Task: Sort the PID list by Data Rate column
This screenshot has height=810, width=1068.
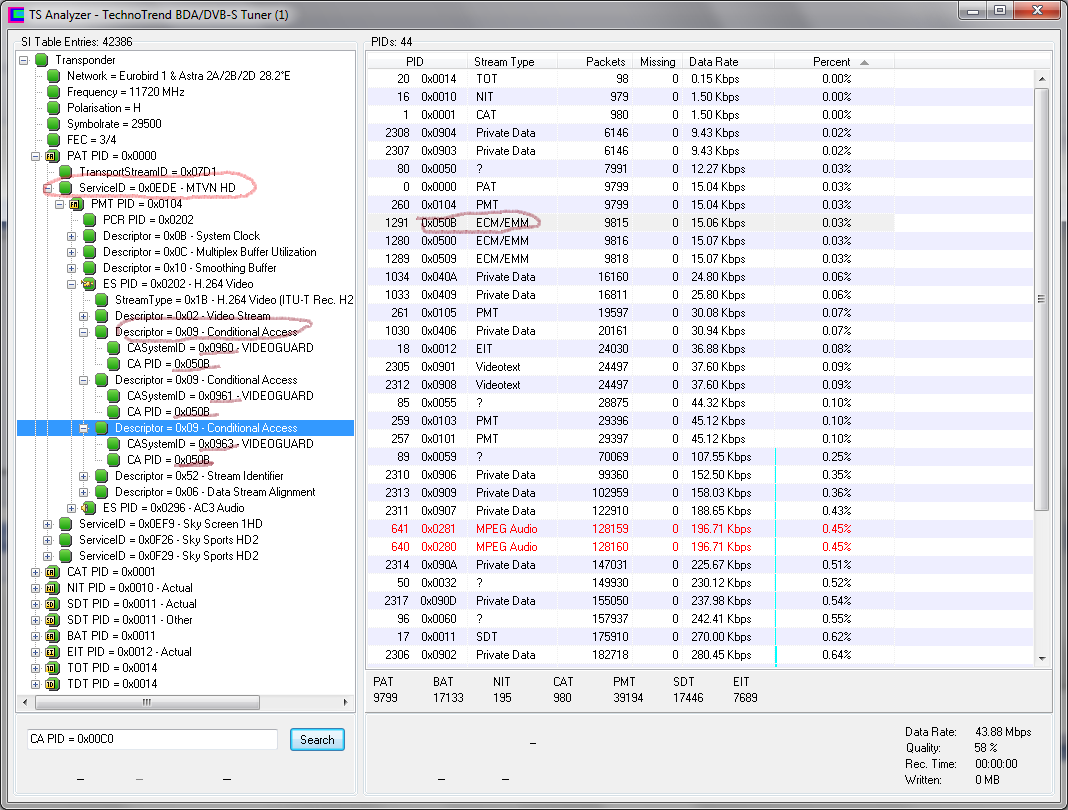Action: [714, 62]
